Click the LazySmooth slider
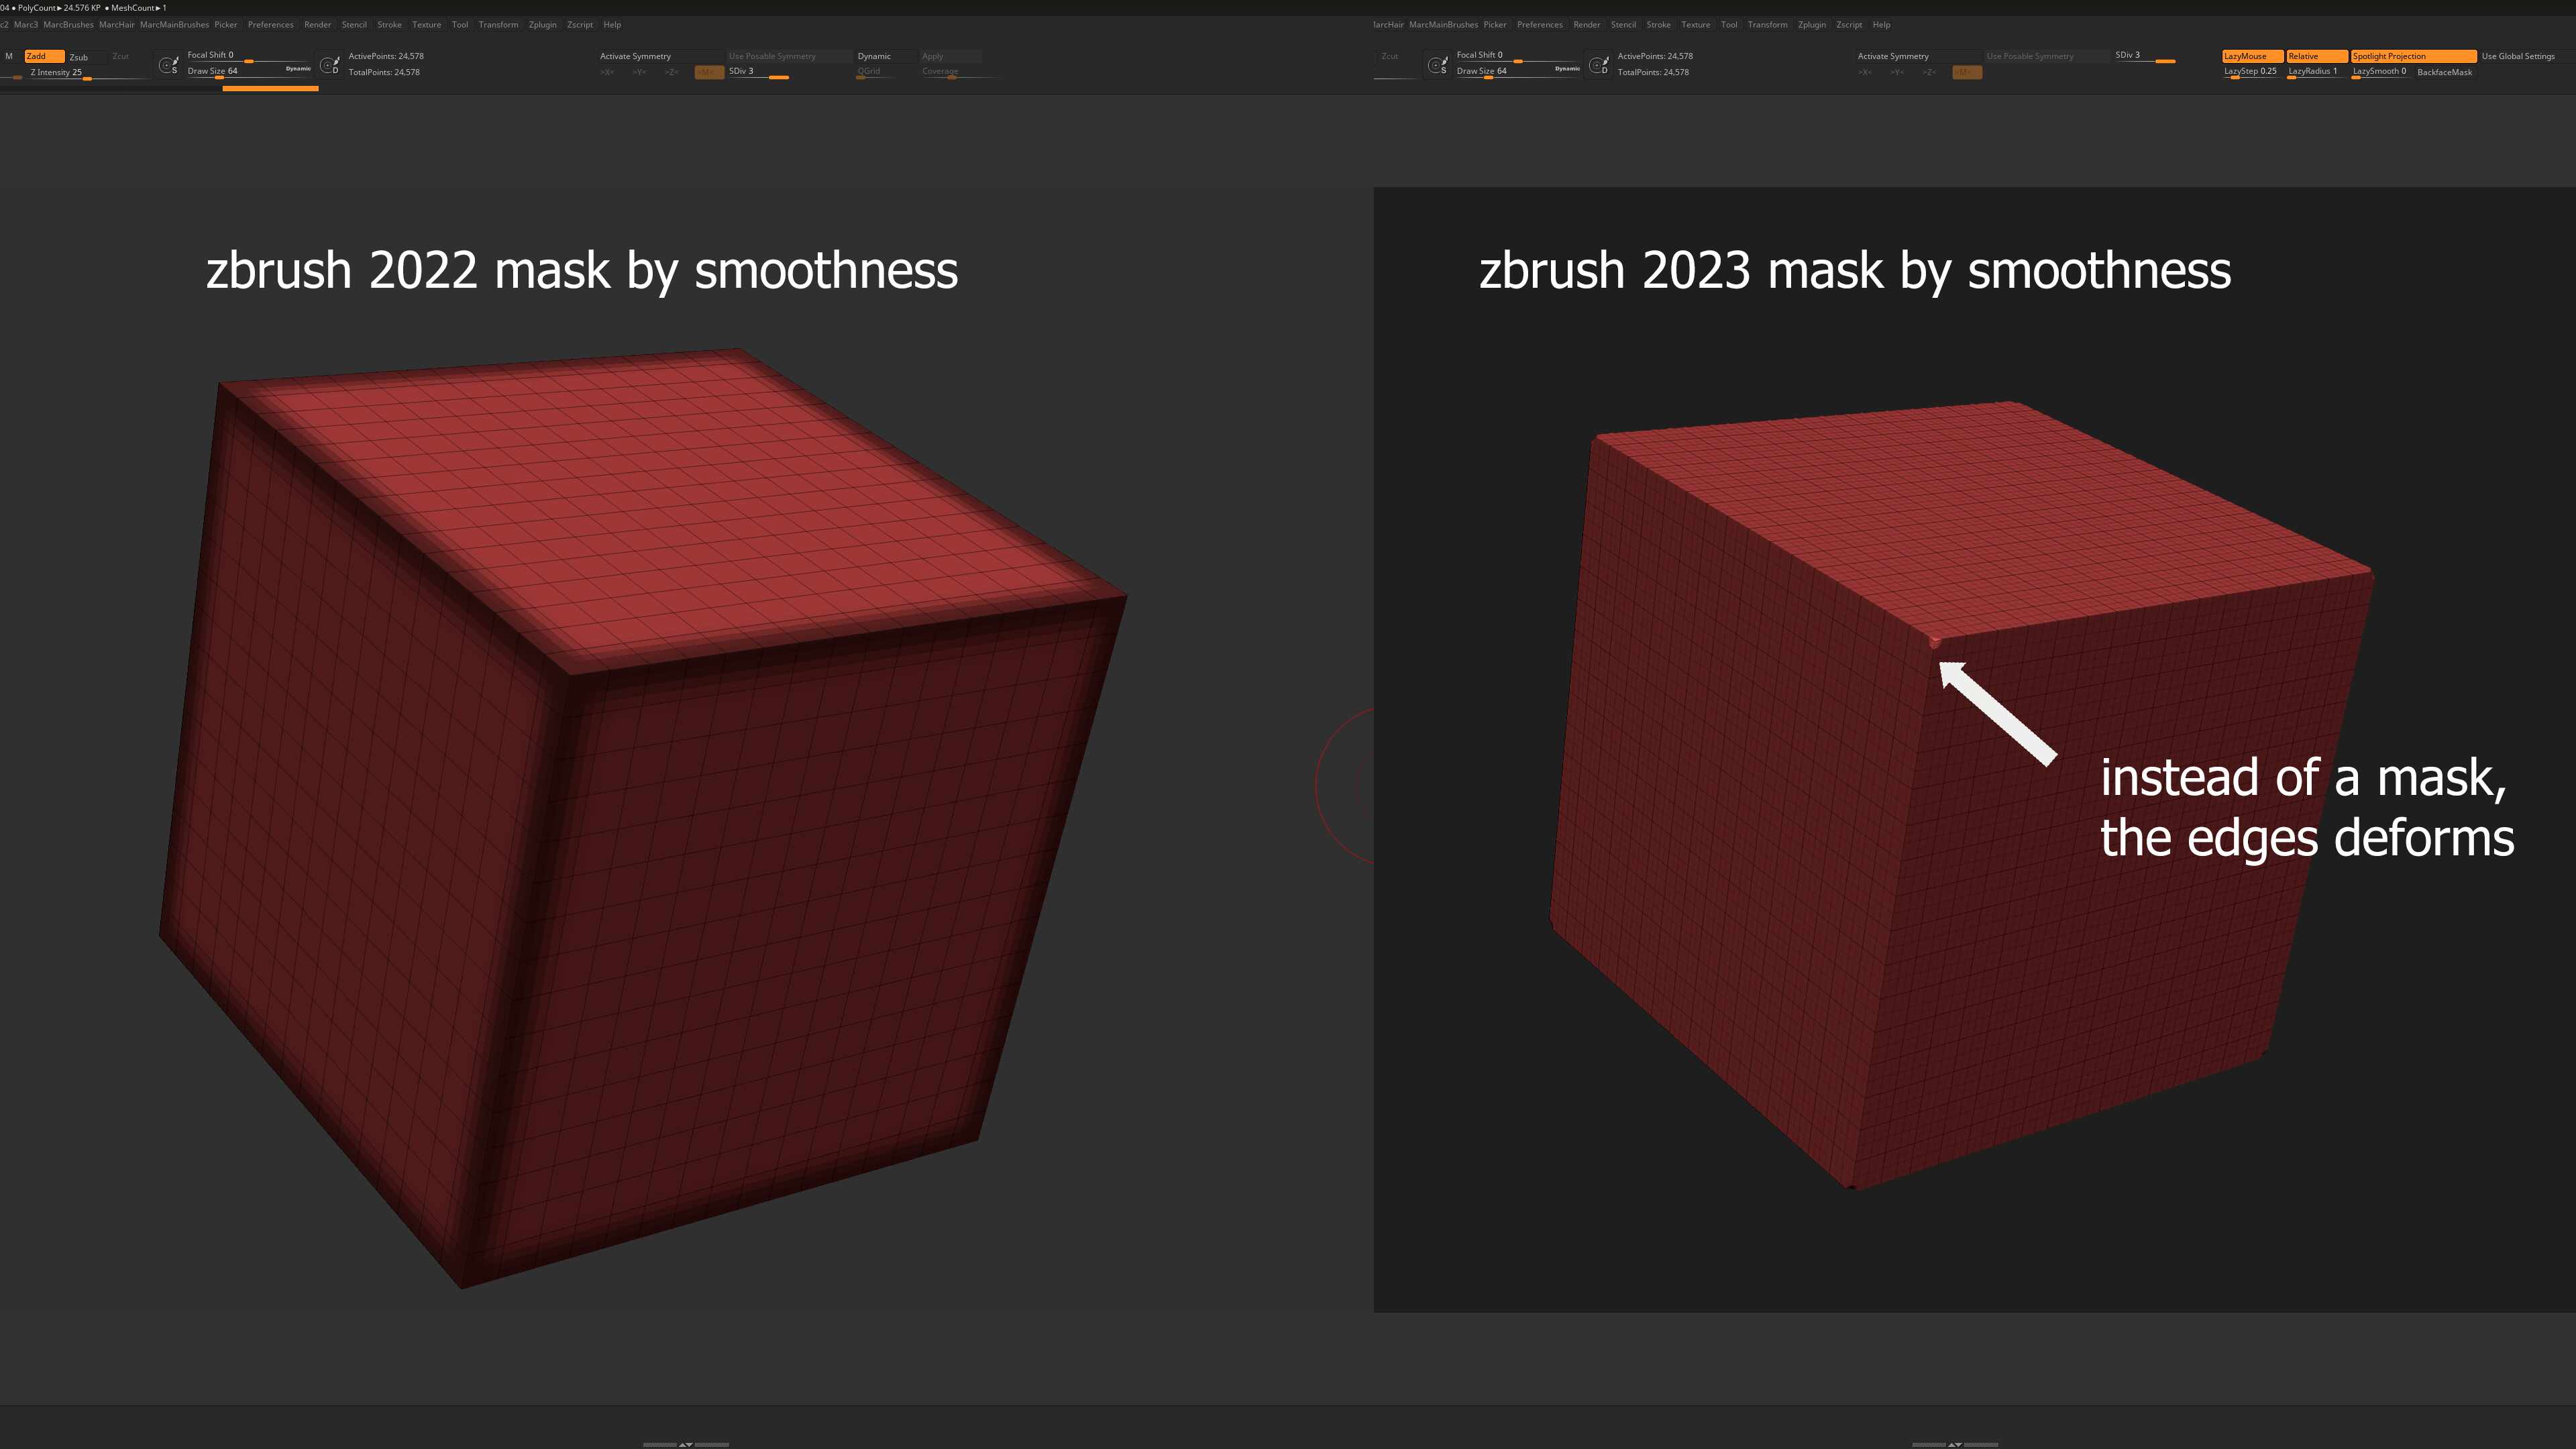The width and height of the screenshot is (2576, 1449). pyautogui.click(x=2379, y=72)
